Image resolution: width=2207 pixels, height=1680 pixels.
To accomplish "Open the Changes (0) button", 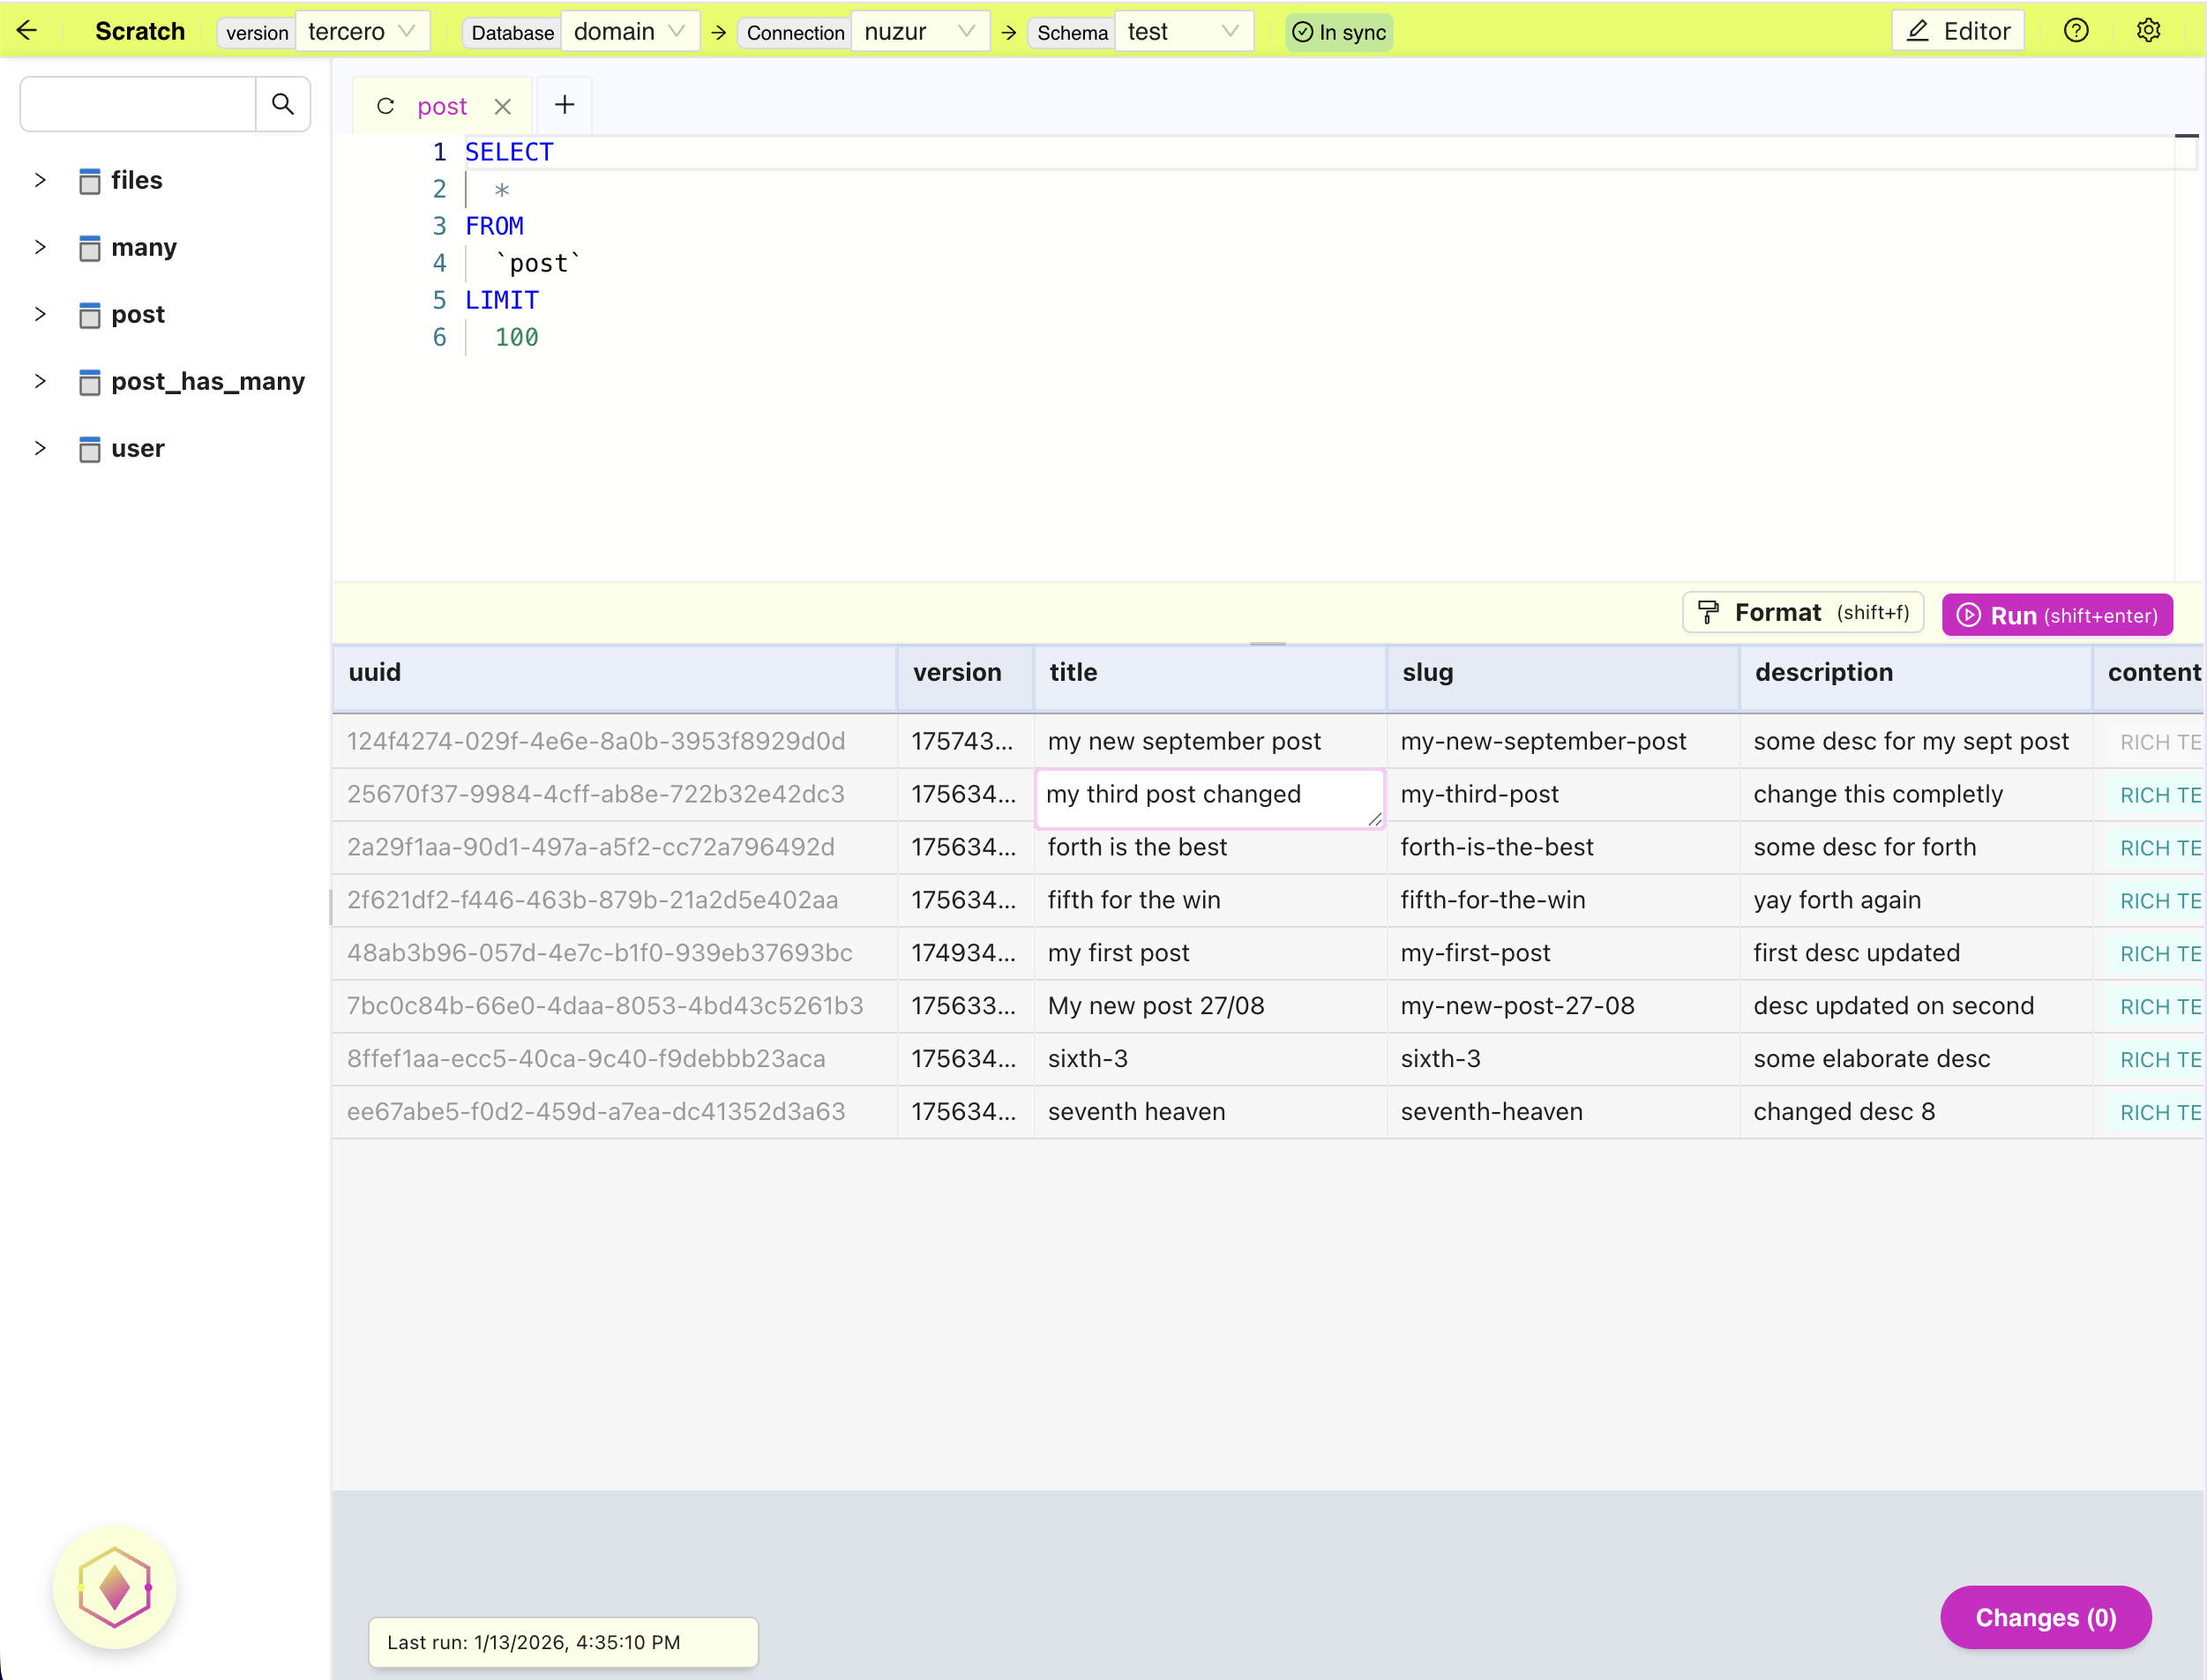I will 2045,1617.
